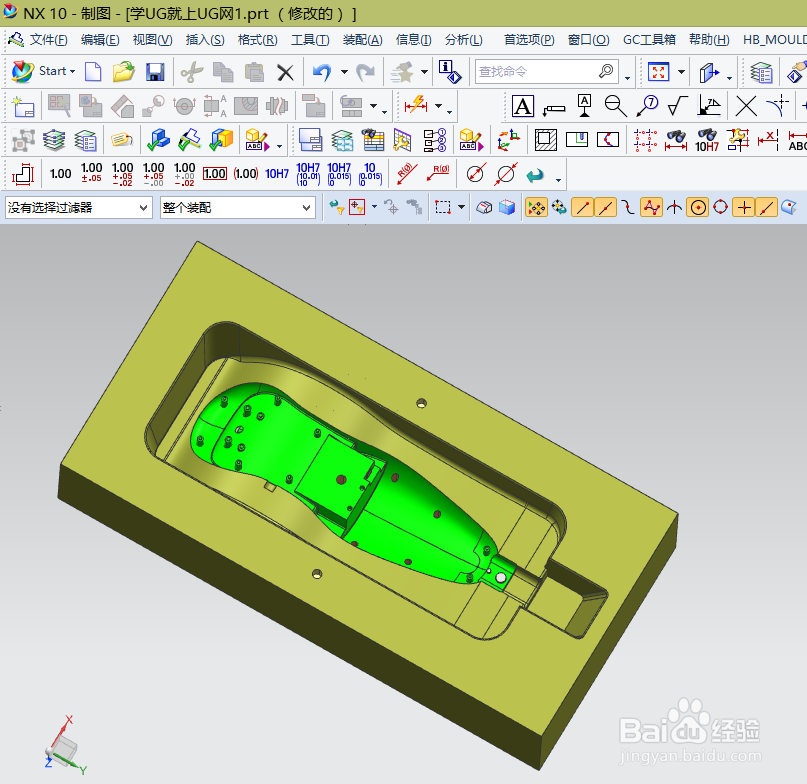The height and width of the screenshot is (784, 807).
Task: Open the 文件(F) menu
Action: pos(48,40)
